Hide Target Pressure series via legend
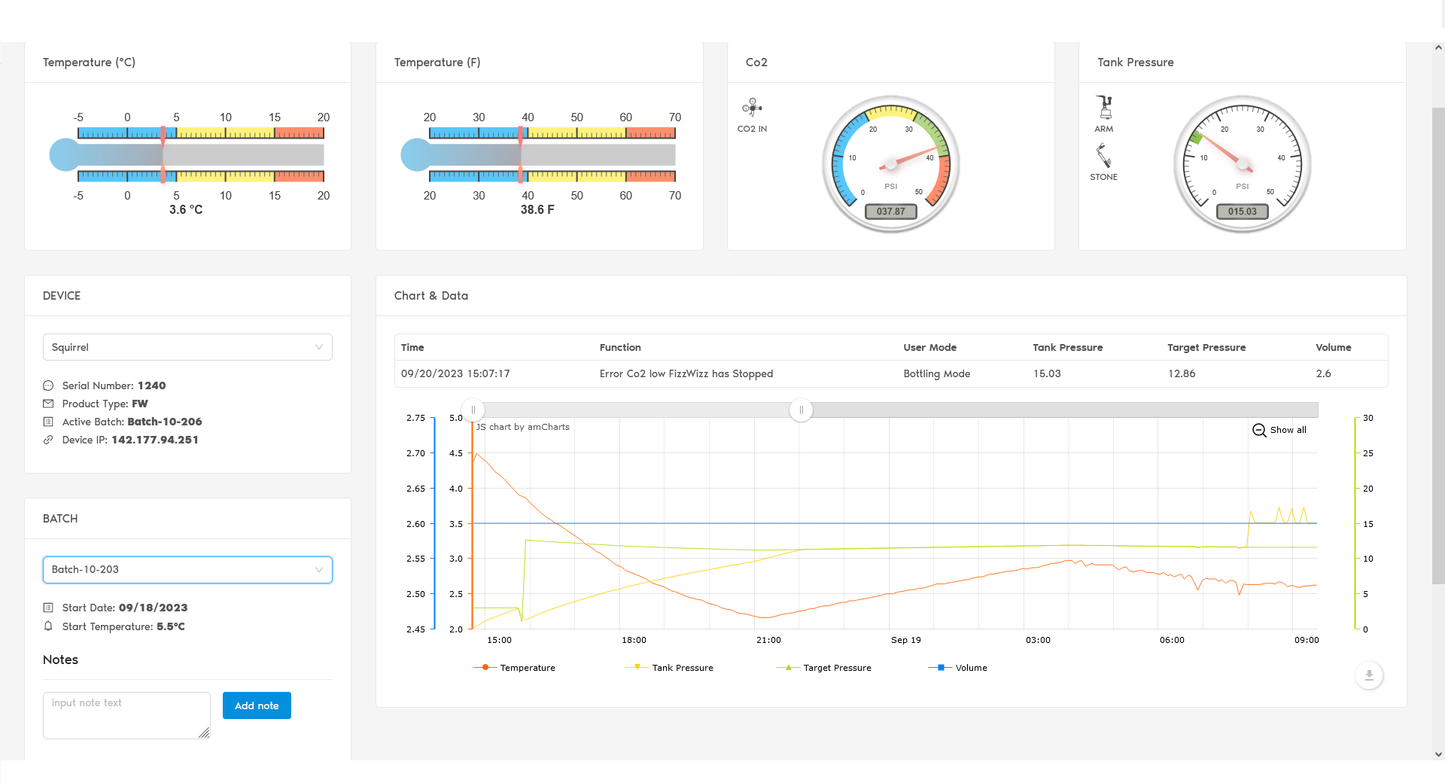The height and width of the screenshot is (783, 1445). tap(824, 668)
